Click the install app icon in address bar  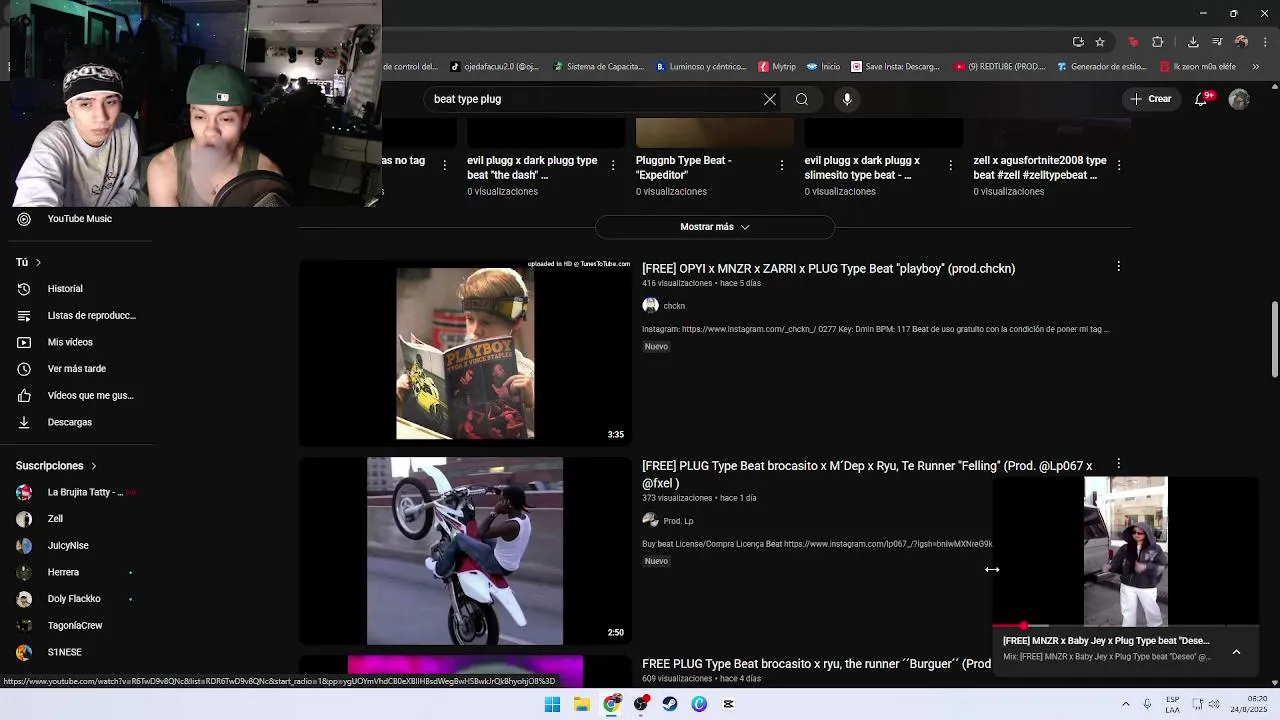[x=1078, y=42]
